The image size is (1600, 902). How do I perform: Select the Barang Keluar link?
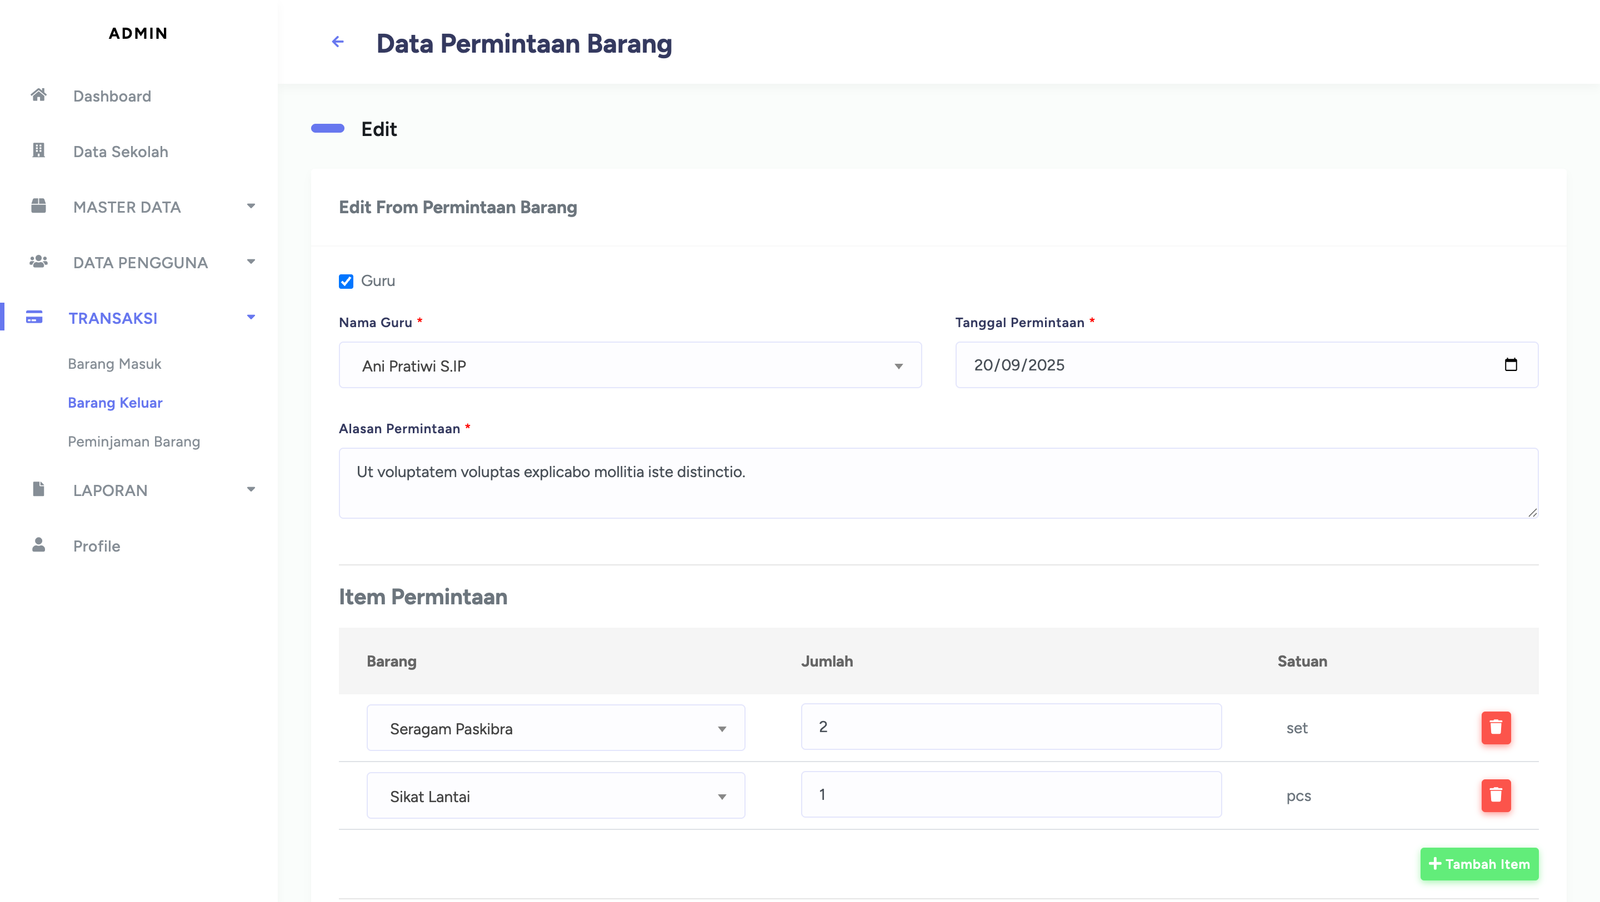coord(115,403)
